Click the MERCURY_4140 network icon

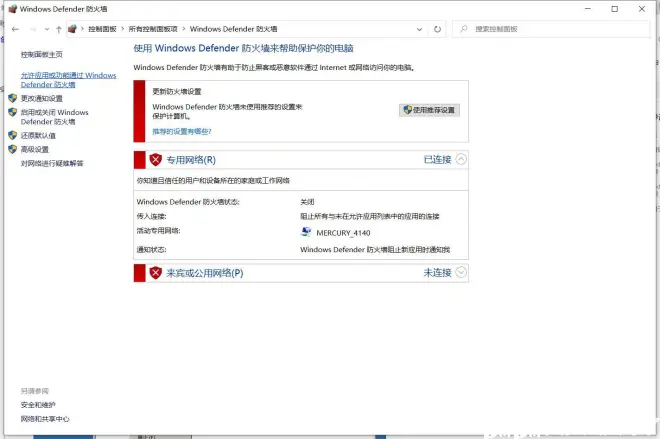click(306, 232)
